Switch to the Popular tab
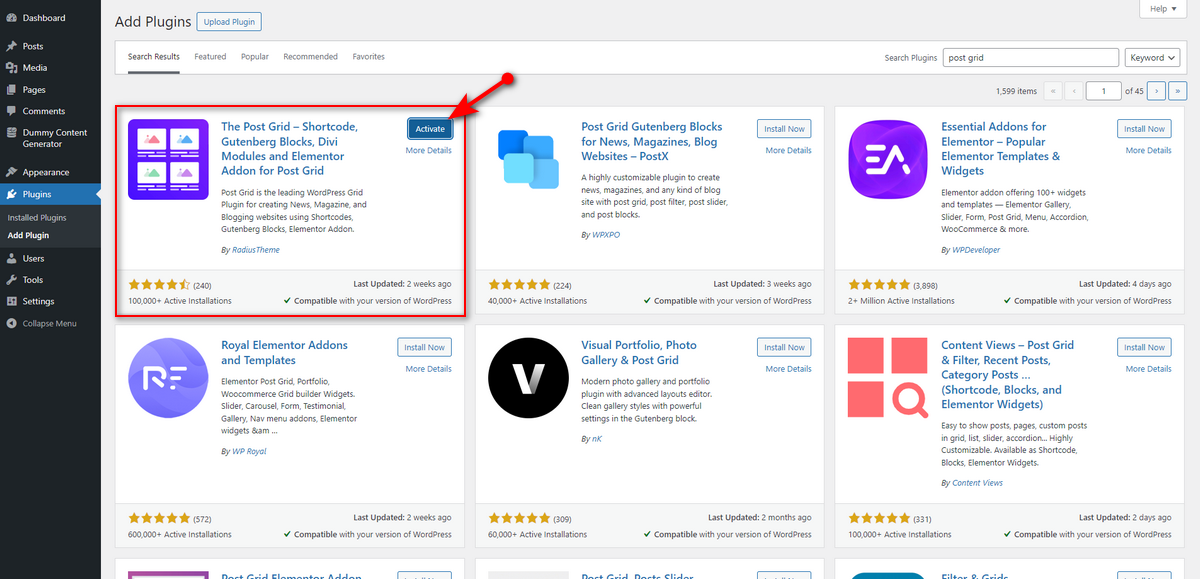The width and height of the screenshot is (1200, 579). coord(255,57)
